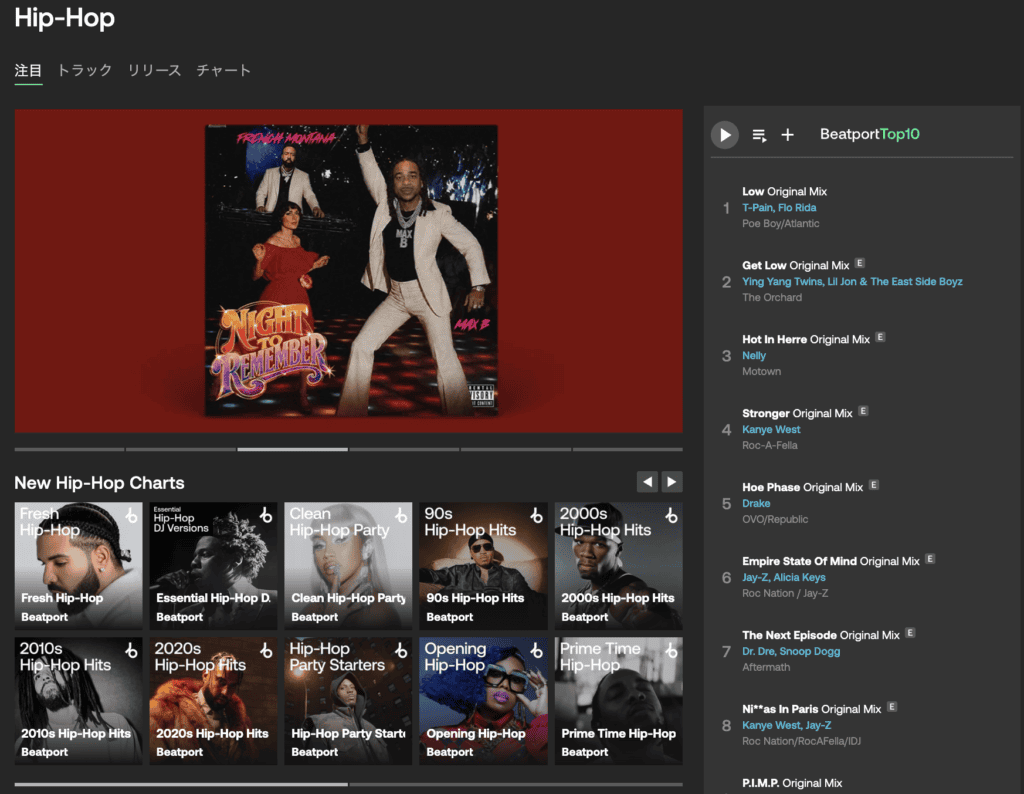1024x794 pixels.
Task: Open artist link Jay-Z, Alicia Keys
Action: 784,577
